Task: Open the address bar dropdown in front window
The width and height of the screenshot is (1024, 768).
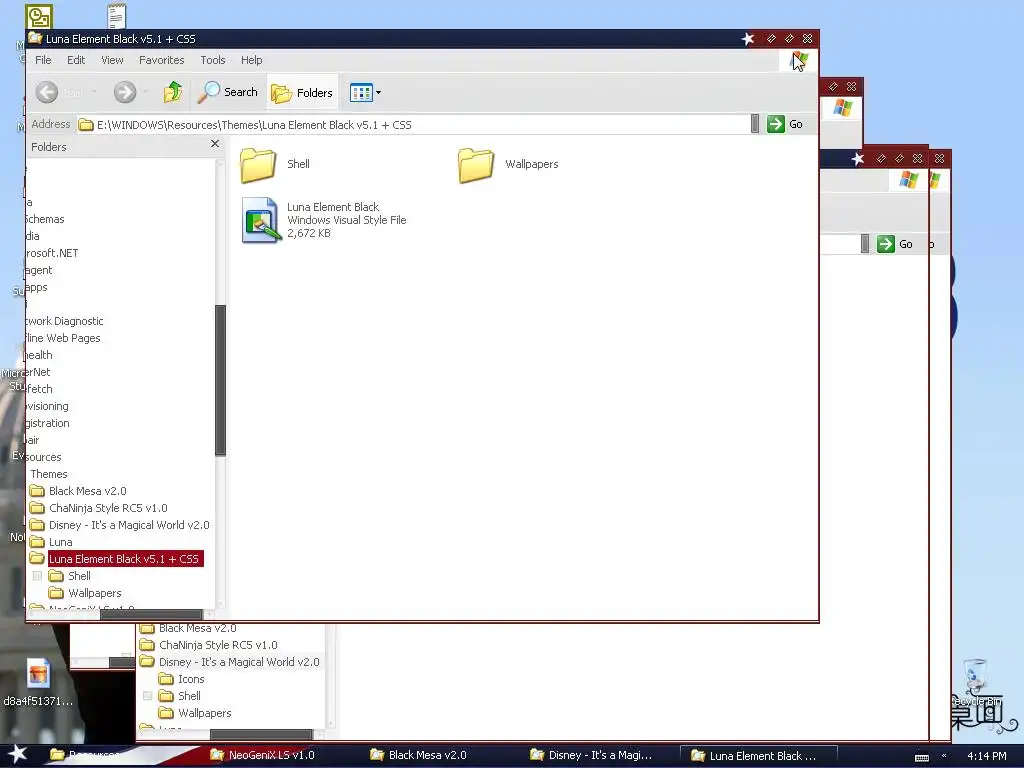Action: (755, 124)
